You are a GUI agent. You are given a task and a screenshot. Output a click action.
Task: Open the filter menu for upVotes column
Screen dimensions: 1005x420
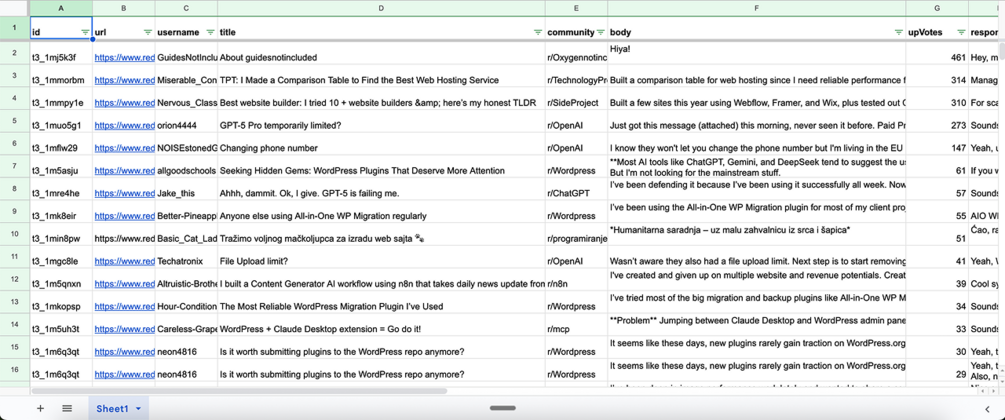click(961, 32)
